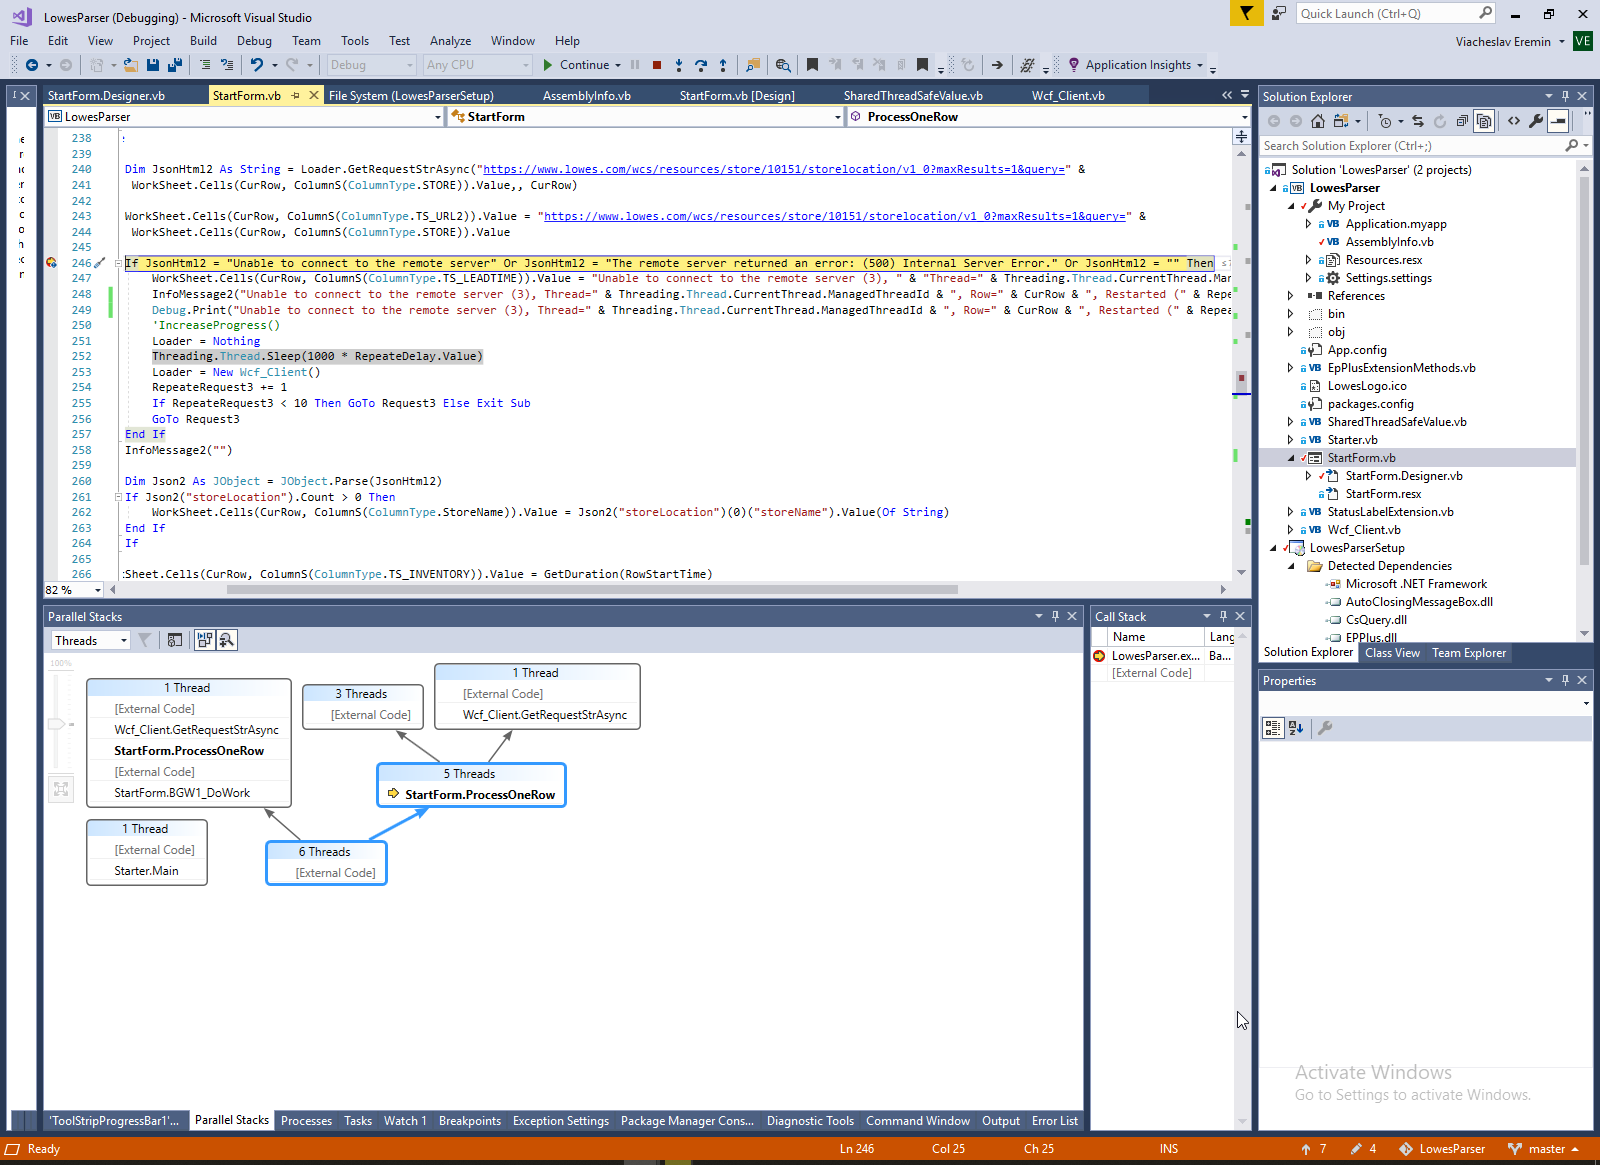Screen dimensions: 1600x1165
Task: Click the Toggle Method View icon in Parallel Stacks
Action: (175, 640)
